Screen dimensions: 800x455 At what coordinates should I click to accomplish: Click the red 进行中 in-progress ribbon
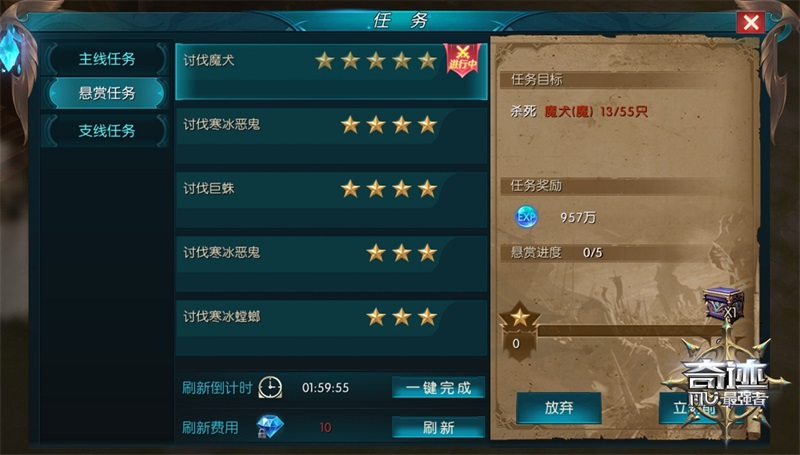[462, 60]
